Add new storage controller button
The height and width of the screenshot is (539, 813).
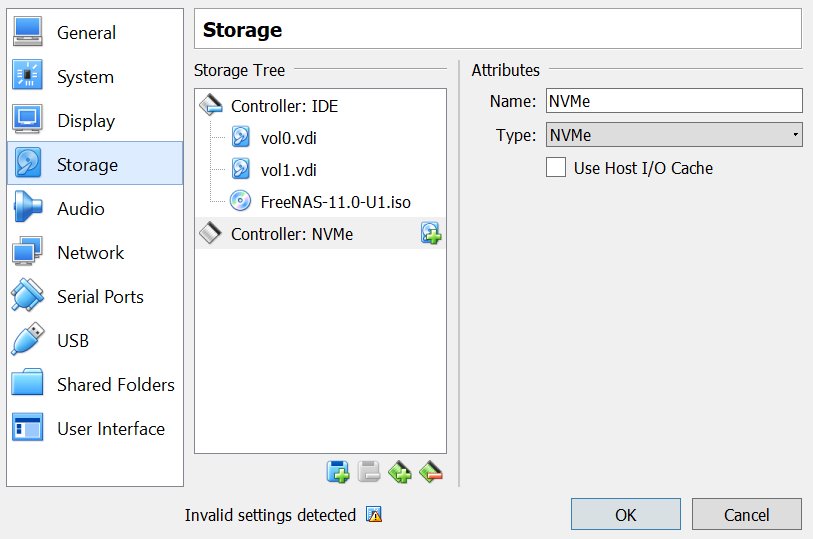(x=338, y=472)
